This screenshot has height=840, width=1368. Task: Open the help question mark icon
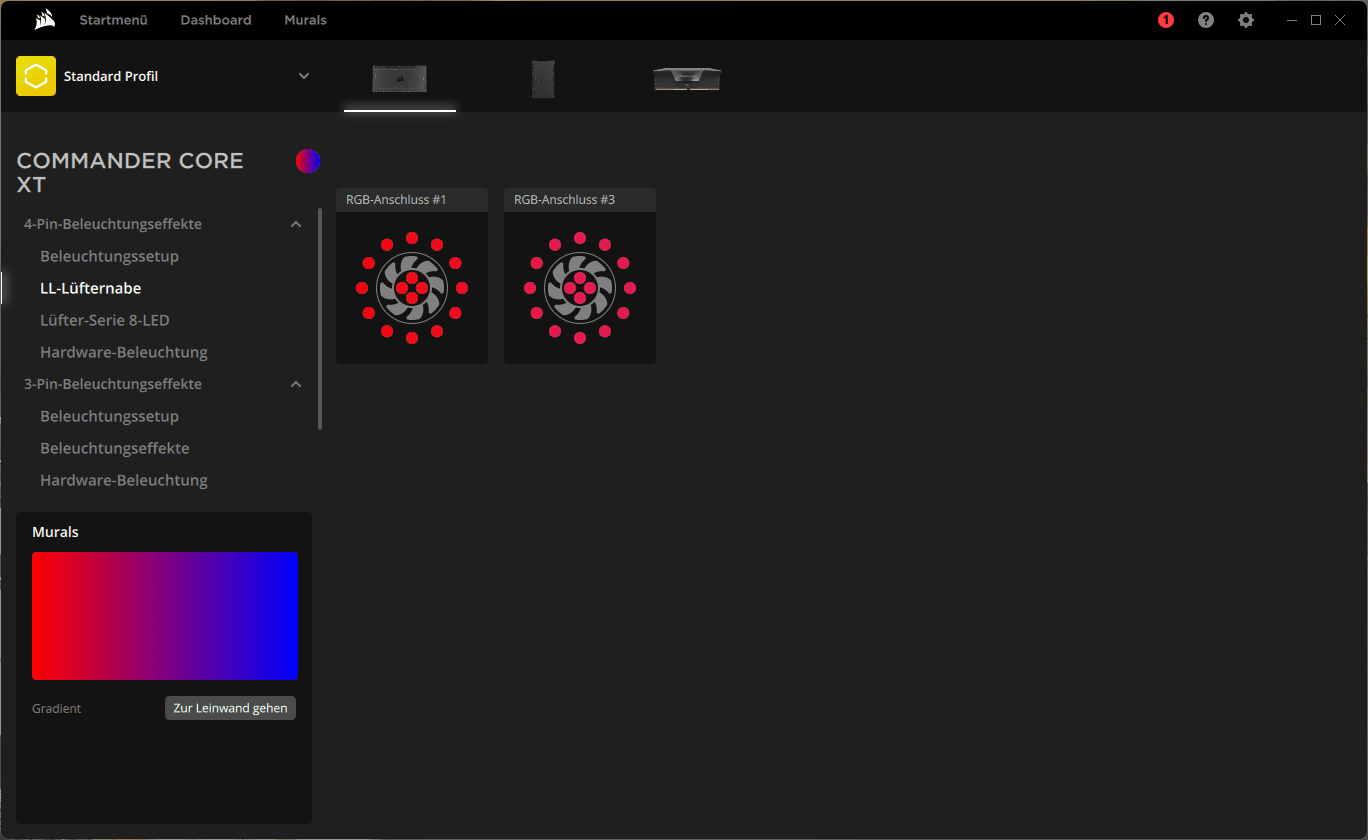[x=1206, y=20]
